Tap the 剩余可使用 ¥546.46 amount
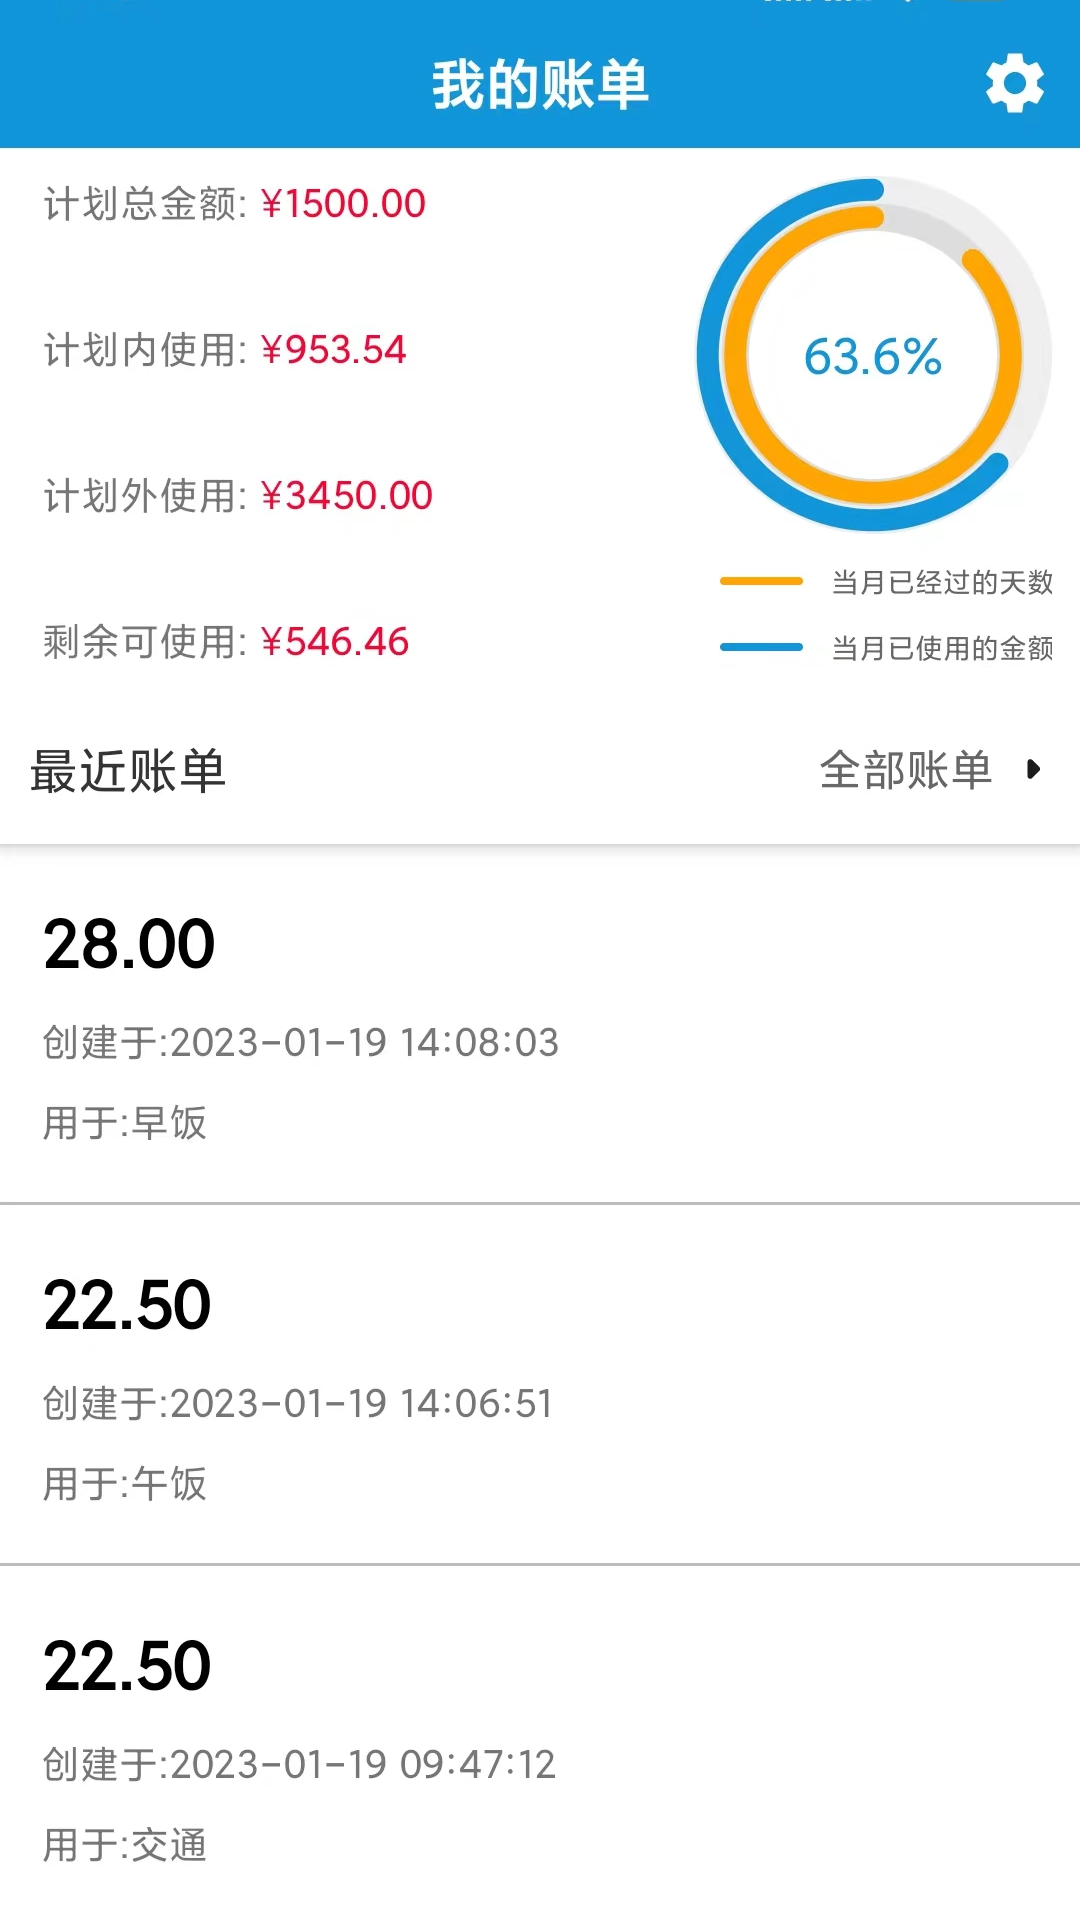1080x1918 pixels. pos(334,642)
